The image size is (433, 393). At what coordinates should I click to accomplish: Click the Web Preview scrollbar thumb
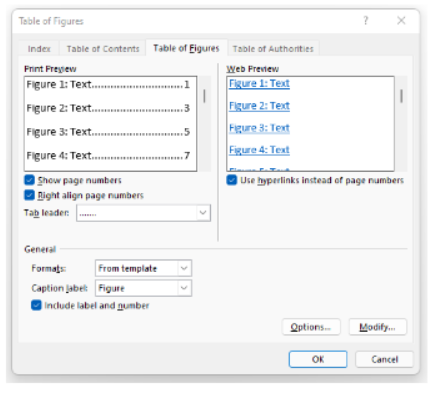[x=401, y=96]
